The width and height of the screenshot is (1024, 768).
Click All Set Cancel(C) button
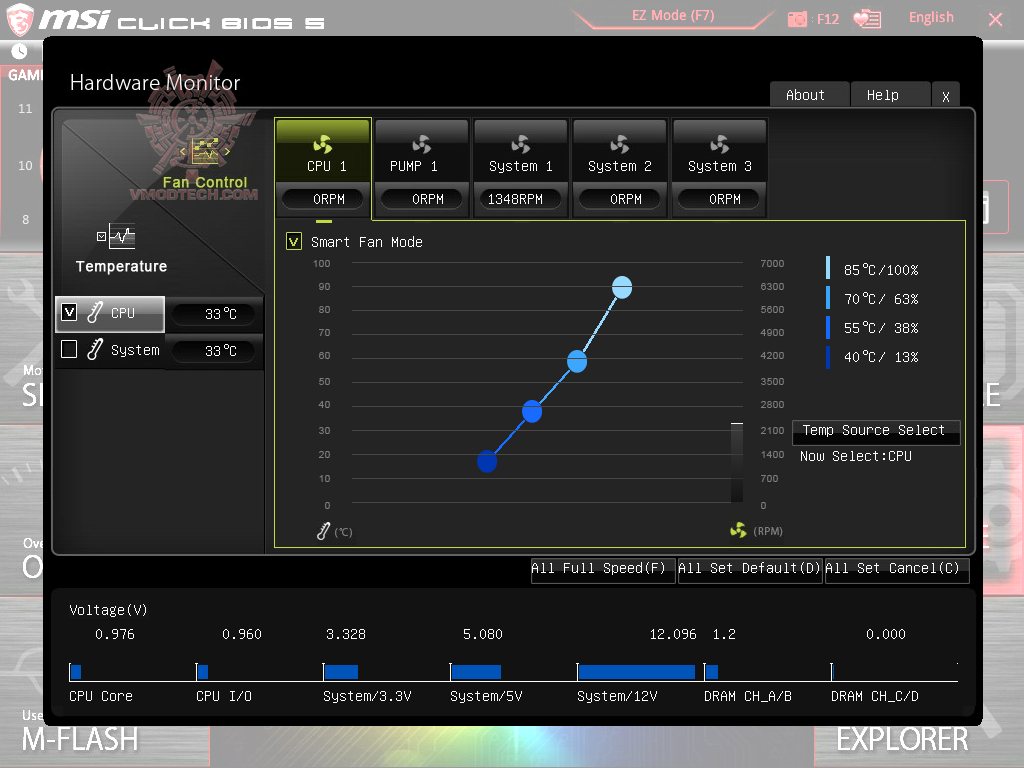point(897,569)
